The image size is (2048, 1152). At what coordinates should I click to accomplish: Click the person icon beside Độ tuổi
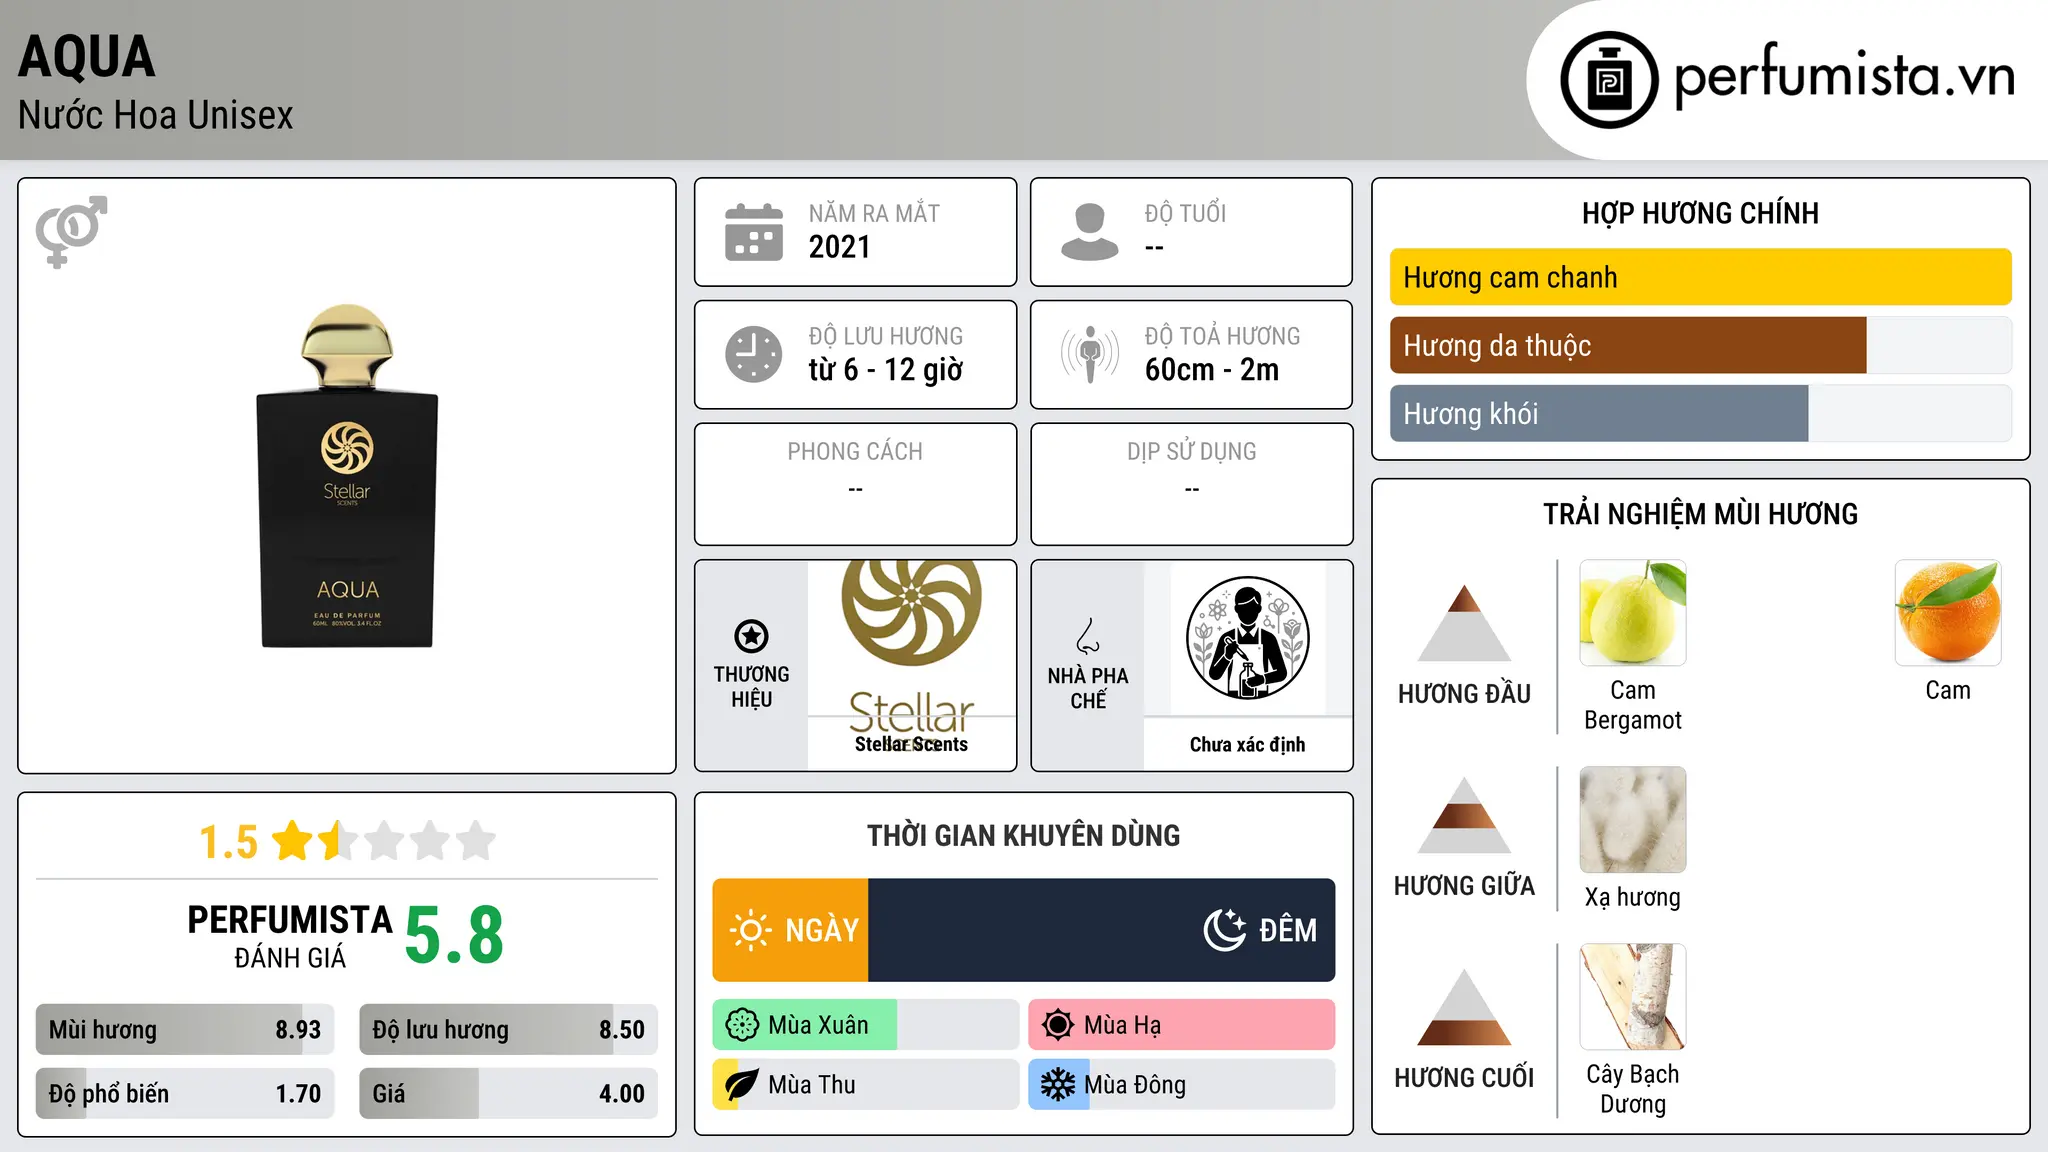[1089, 232]
